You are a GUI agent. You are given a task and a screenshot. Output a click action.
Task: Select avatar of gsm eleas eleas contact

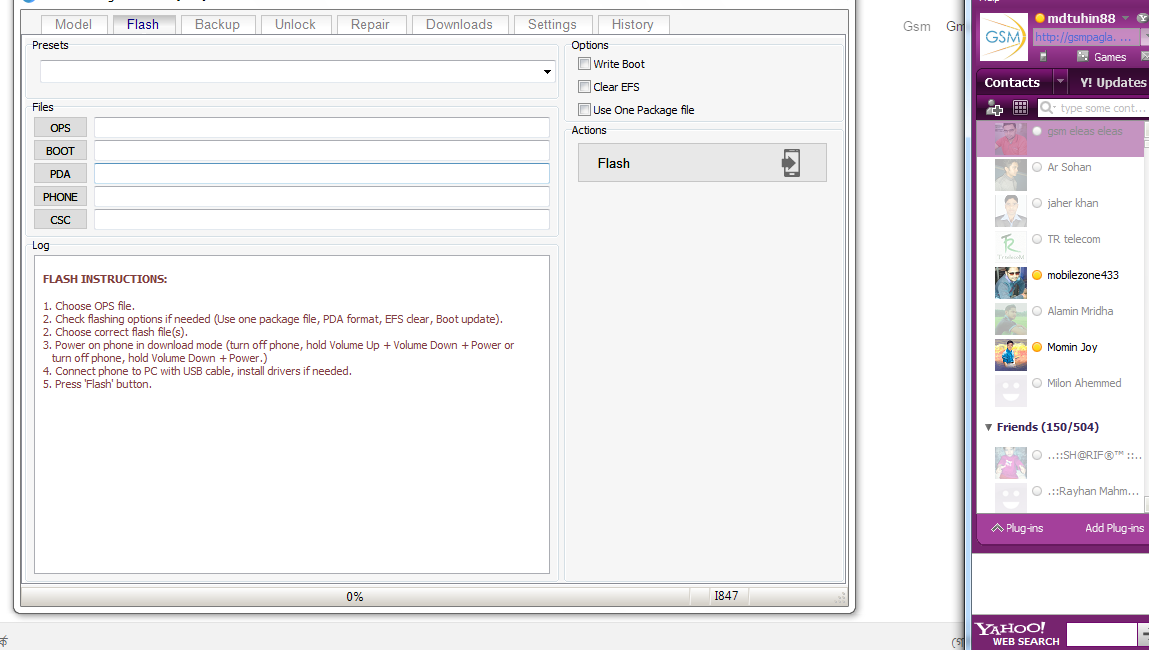coord(1011,139)
